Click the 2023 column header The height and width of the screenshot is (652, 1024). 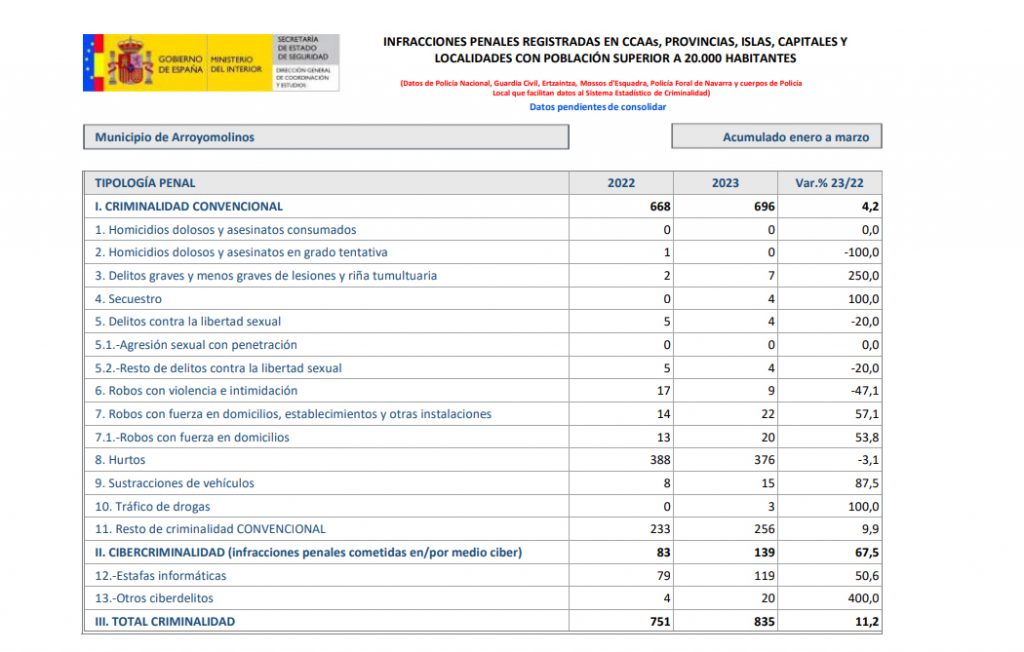coord(725,183)
